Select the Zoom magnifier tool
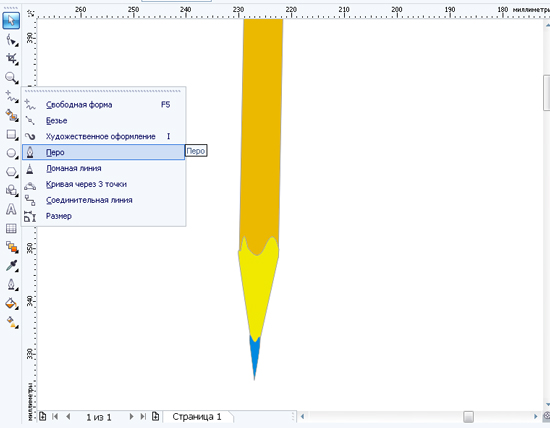 [11, 78]
